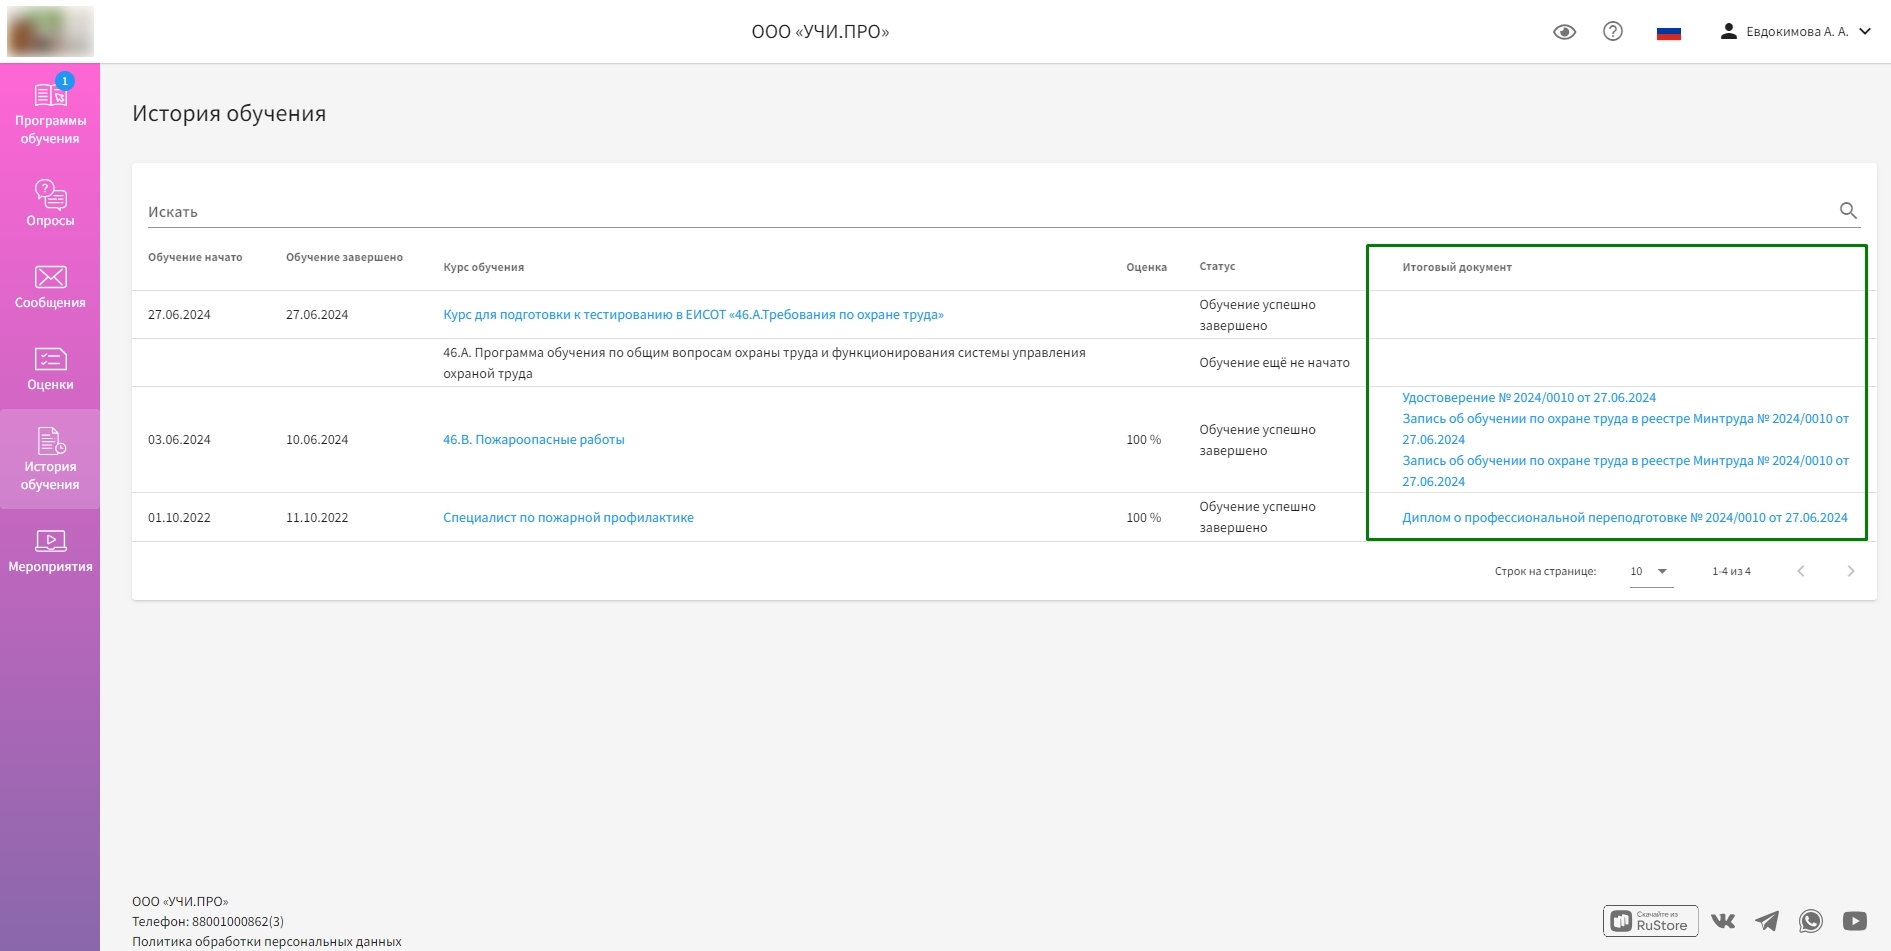Image resolution: width=1891 pixels, height=951 pixels.
Task: Sort by Обучение завершено column
Action: pos(344,257)
